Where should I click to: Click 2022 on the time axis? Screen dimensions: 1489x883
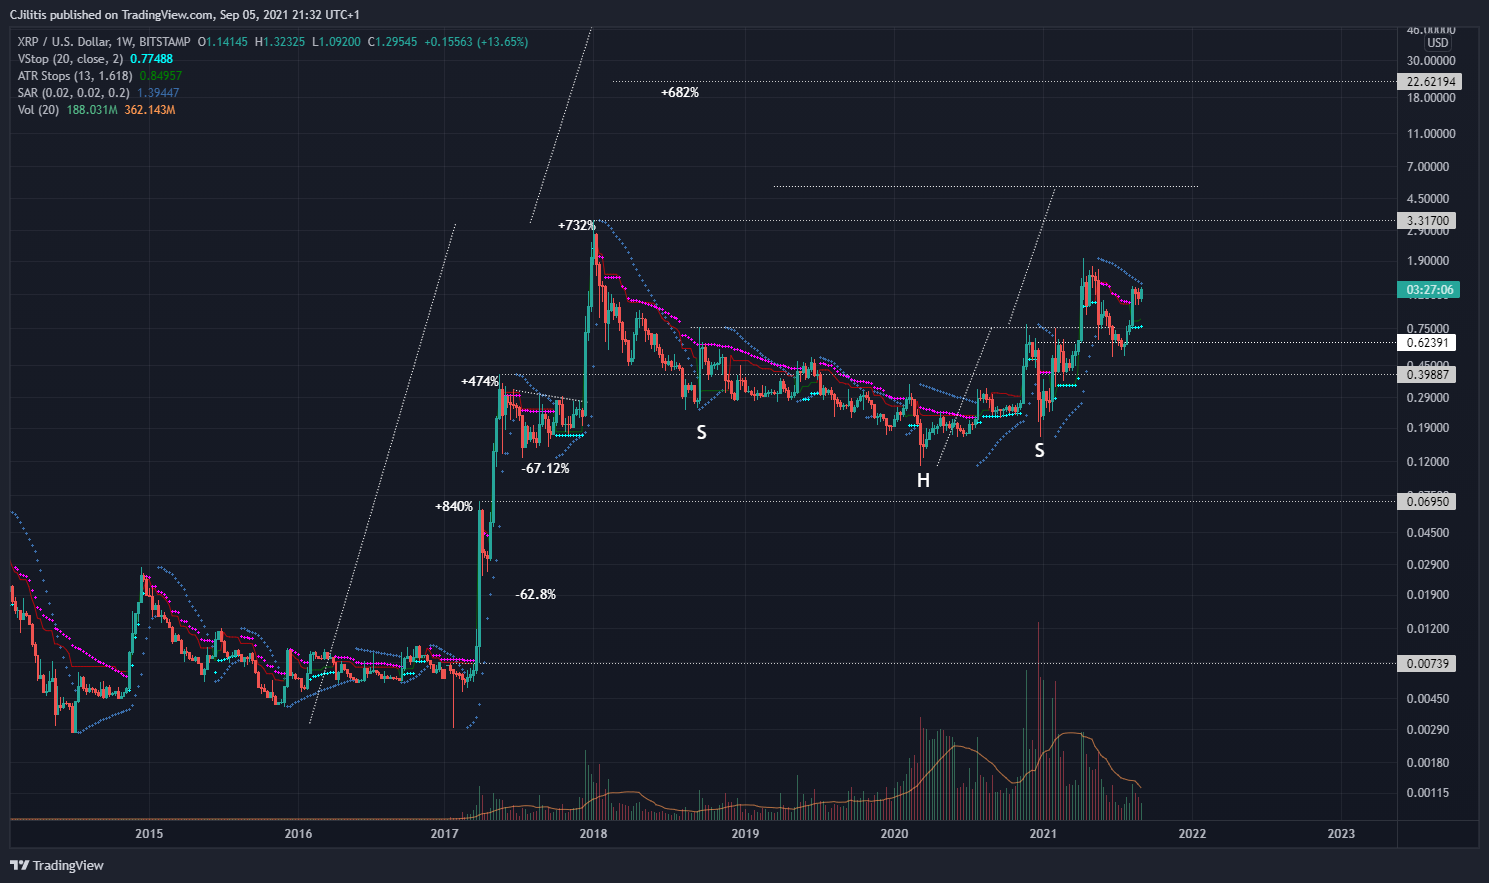[1192, 834]
